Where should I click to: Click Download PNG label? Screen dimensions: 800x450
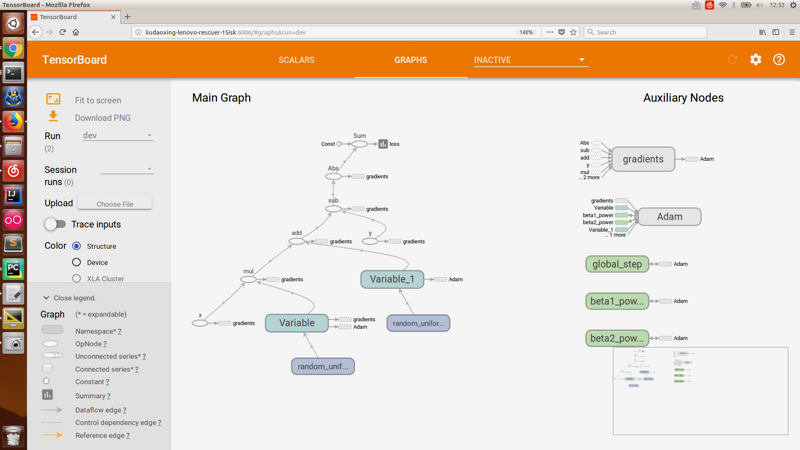[103, 118]
